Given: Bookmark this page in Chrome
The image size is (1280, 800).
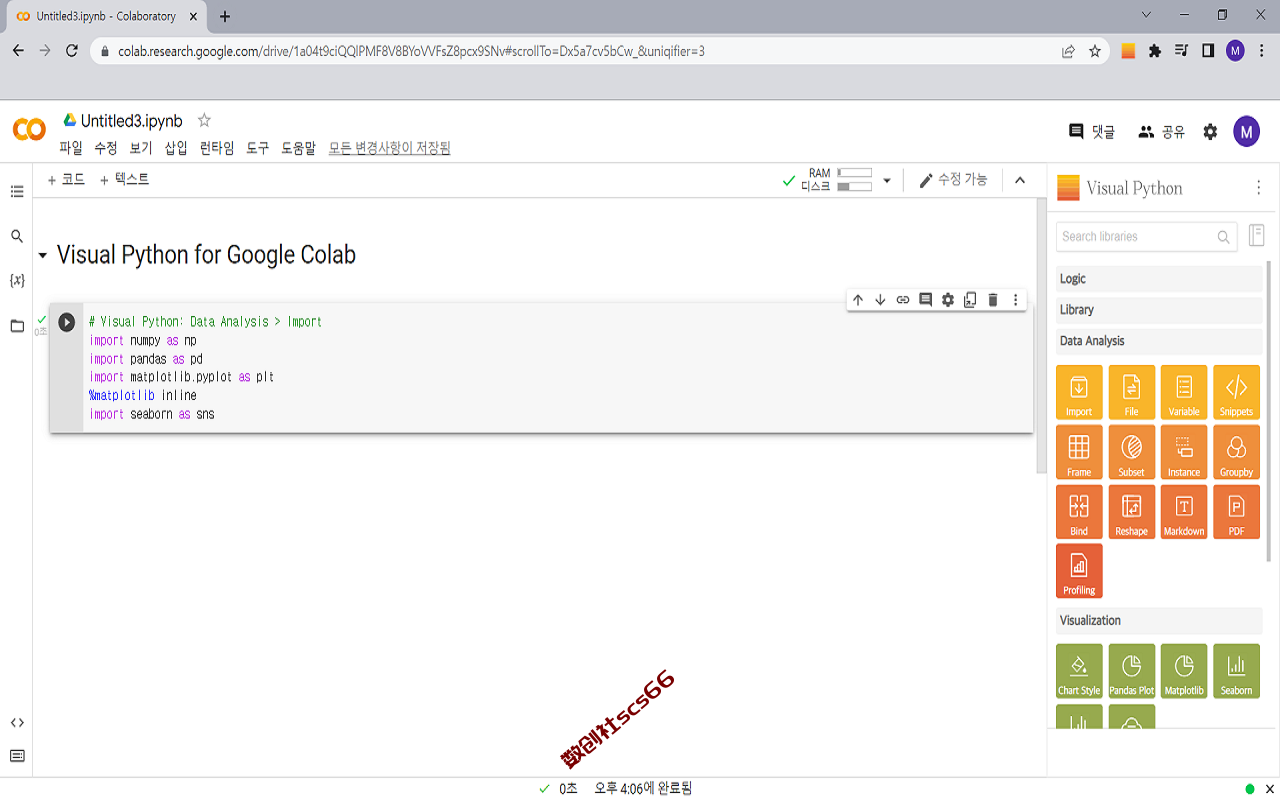Looking at the screenshot, I should (x=1095, y=51).
